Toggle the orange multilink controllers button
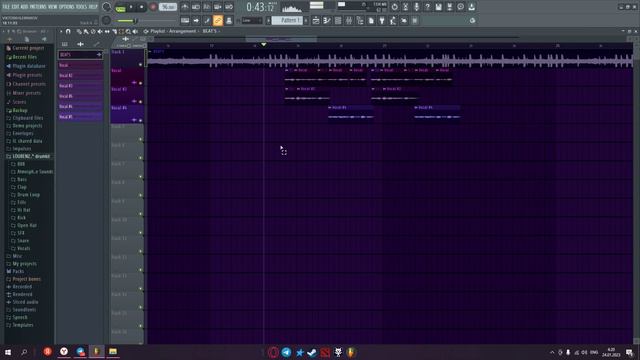 tap(218, 20)
